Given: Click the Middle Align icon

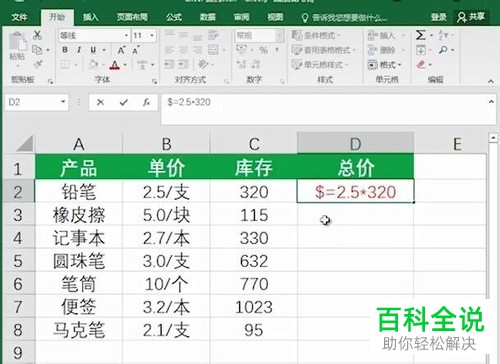Looking at the screenshot, I should 183,35.
